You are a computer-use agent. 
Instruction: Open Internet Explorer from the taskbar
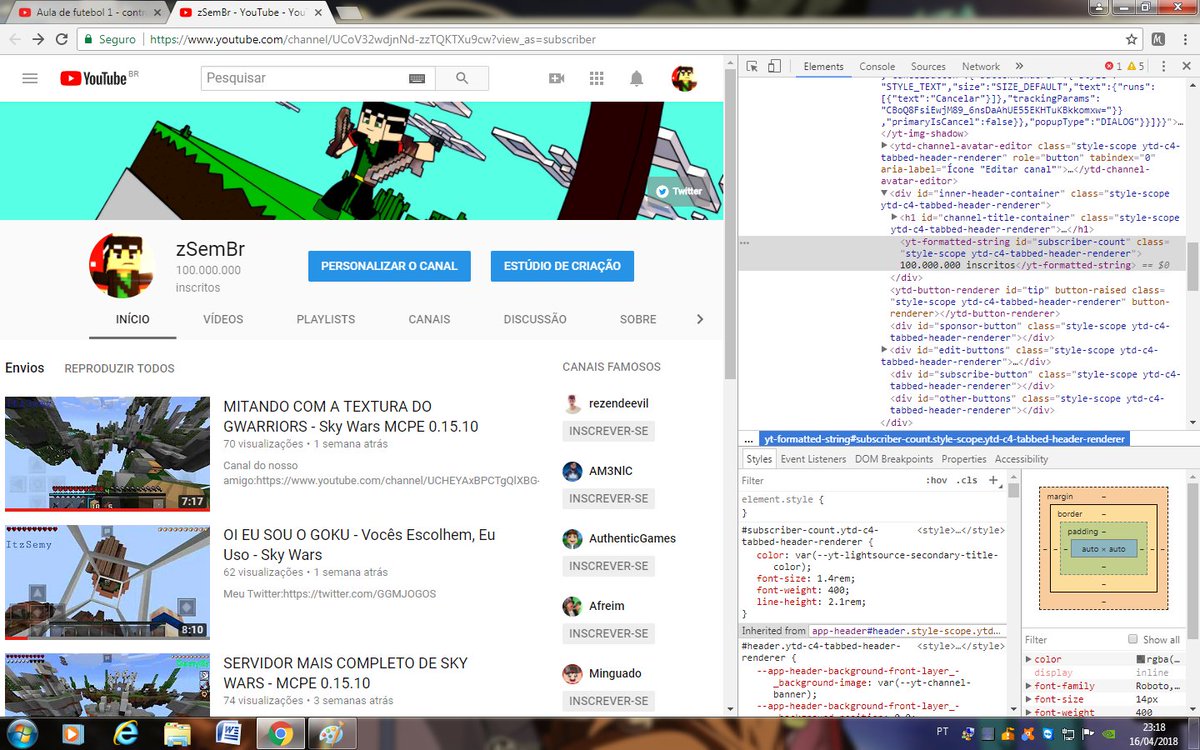[125, 734]
